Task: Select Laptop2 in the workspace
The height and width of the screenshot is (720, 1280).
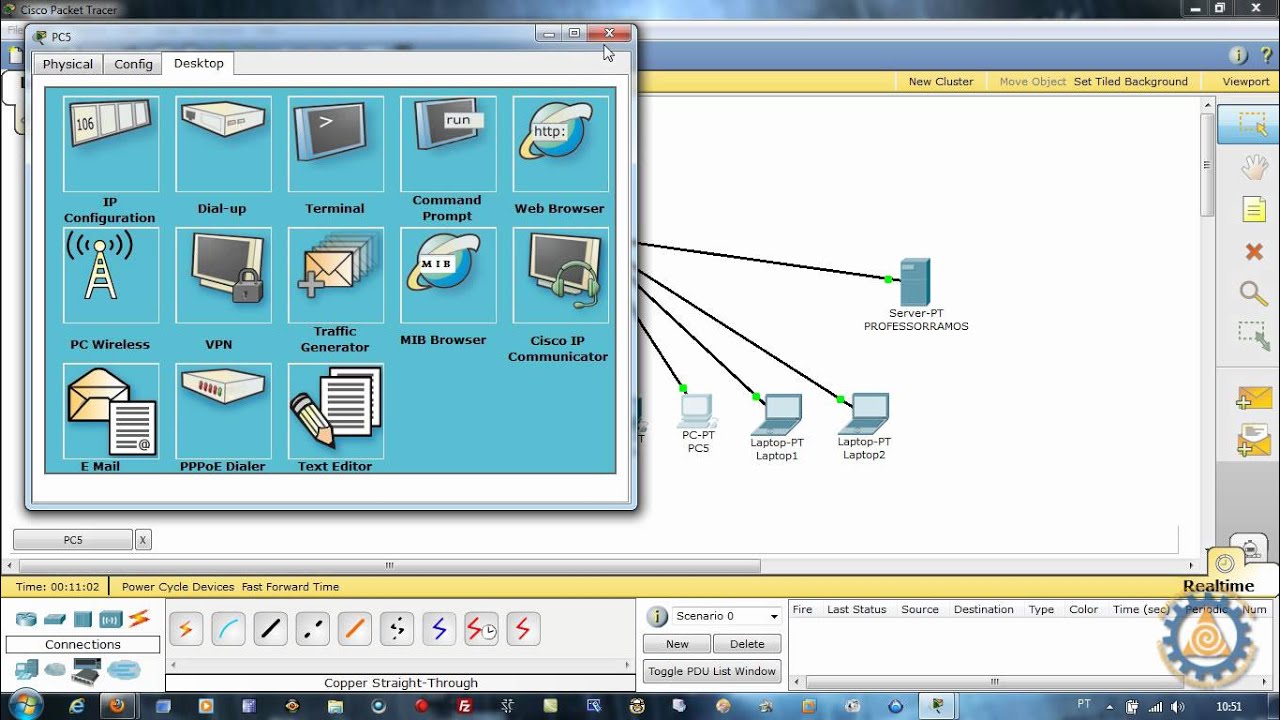Action: click(865, 413)
